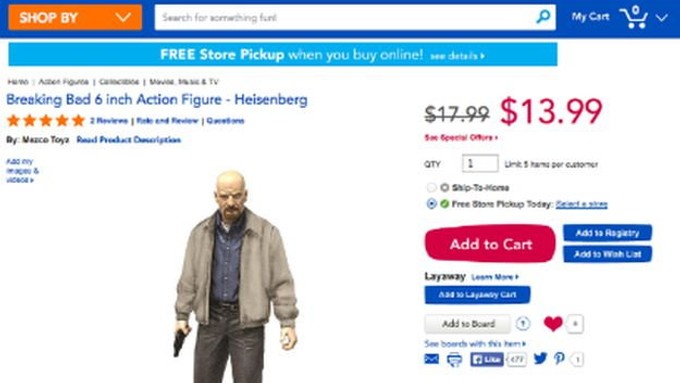Click the red Add to Cart button
The height and width of the screenshot is (383, 680).
(x=490, y=244)
